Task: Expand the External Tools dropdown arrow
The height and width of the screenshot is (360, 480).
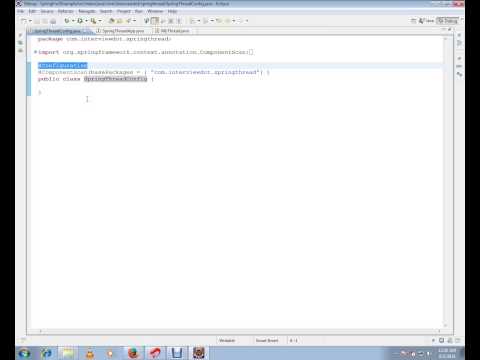Action: [x=100, y=21]
